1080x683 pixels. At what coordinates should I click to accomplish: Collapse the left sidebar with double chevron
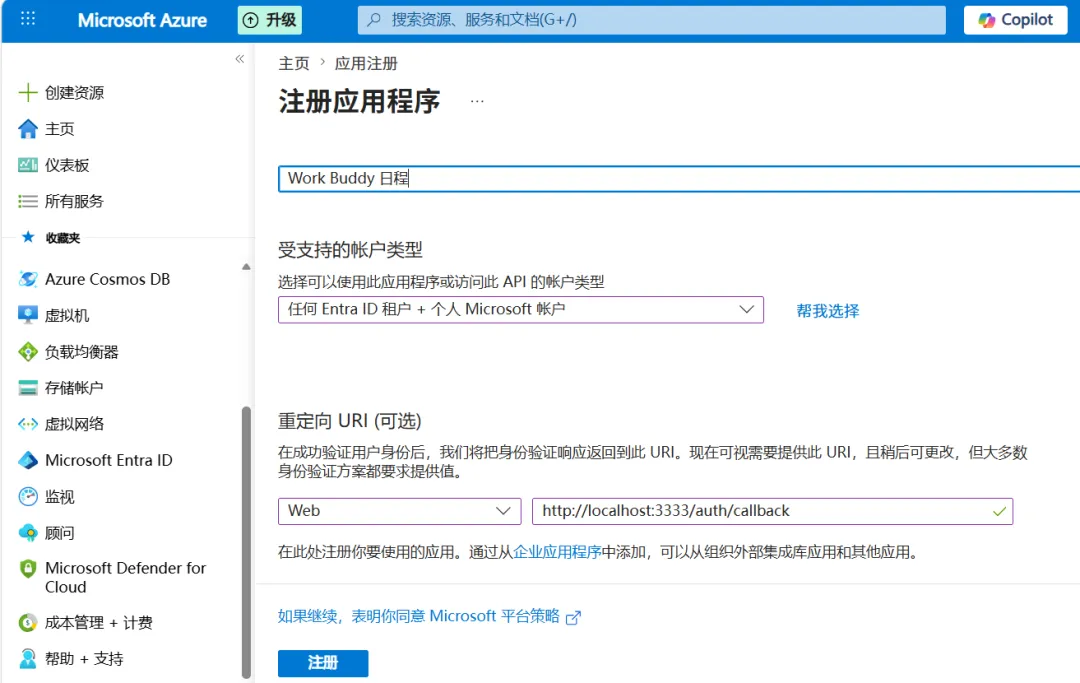coord(240,59)
